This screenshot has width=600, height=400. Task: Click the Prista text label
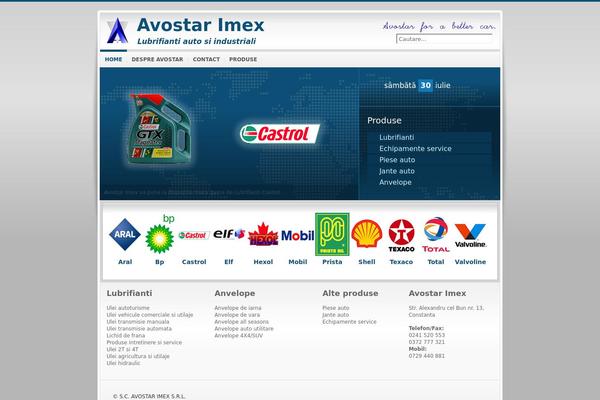[x=332, y=262]
